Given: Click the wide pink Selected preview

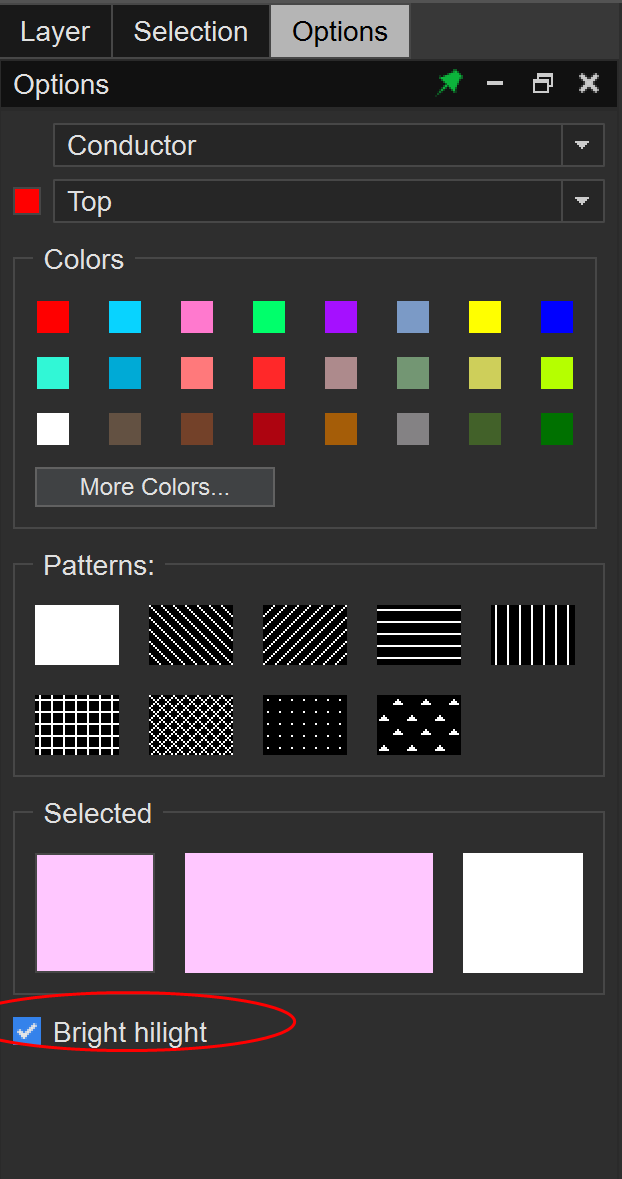Looking at the screenshot, I should [x=309, y=913].
